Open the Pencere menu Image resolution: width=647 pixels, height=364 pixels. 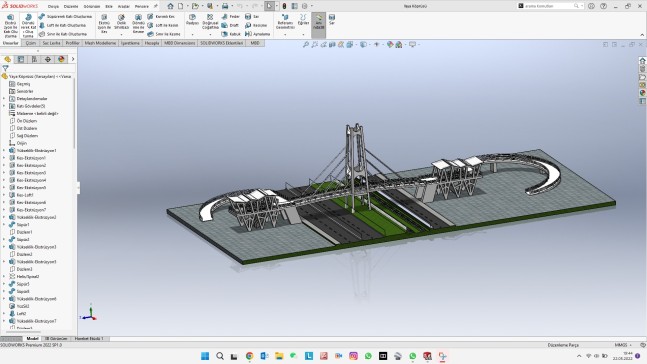(142, 6)
